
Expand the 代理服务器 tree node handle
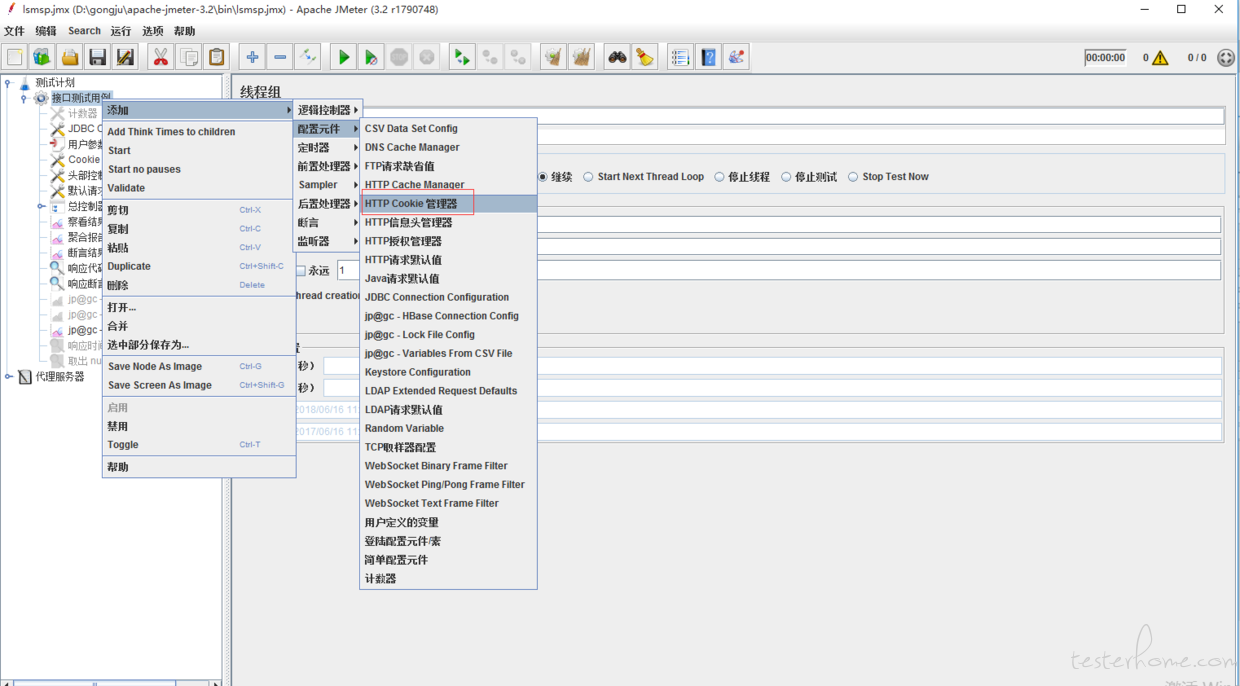(x=8, y=377)
